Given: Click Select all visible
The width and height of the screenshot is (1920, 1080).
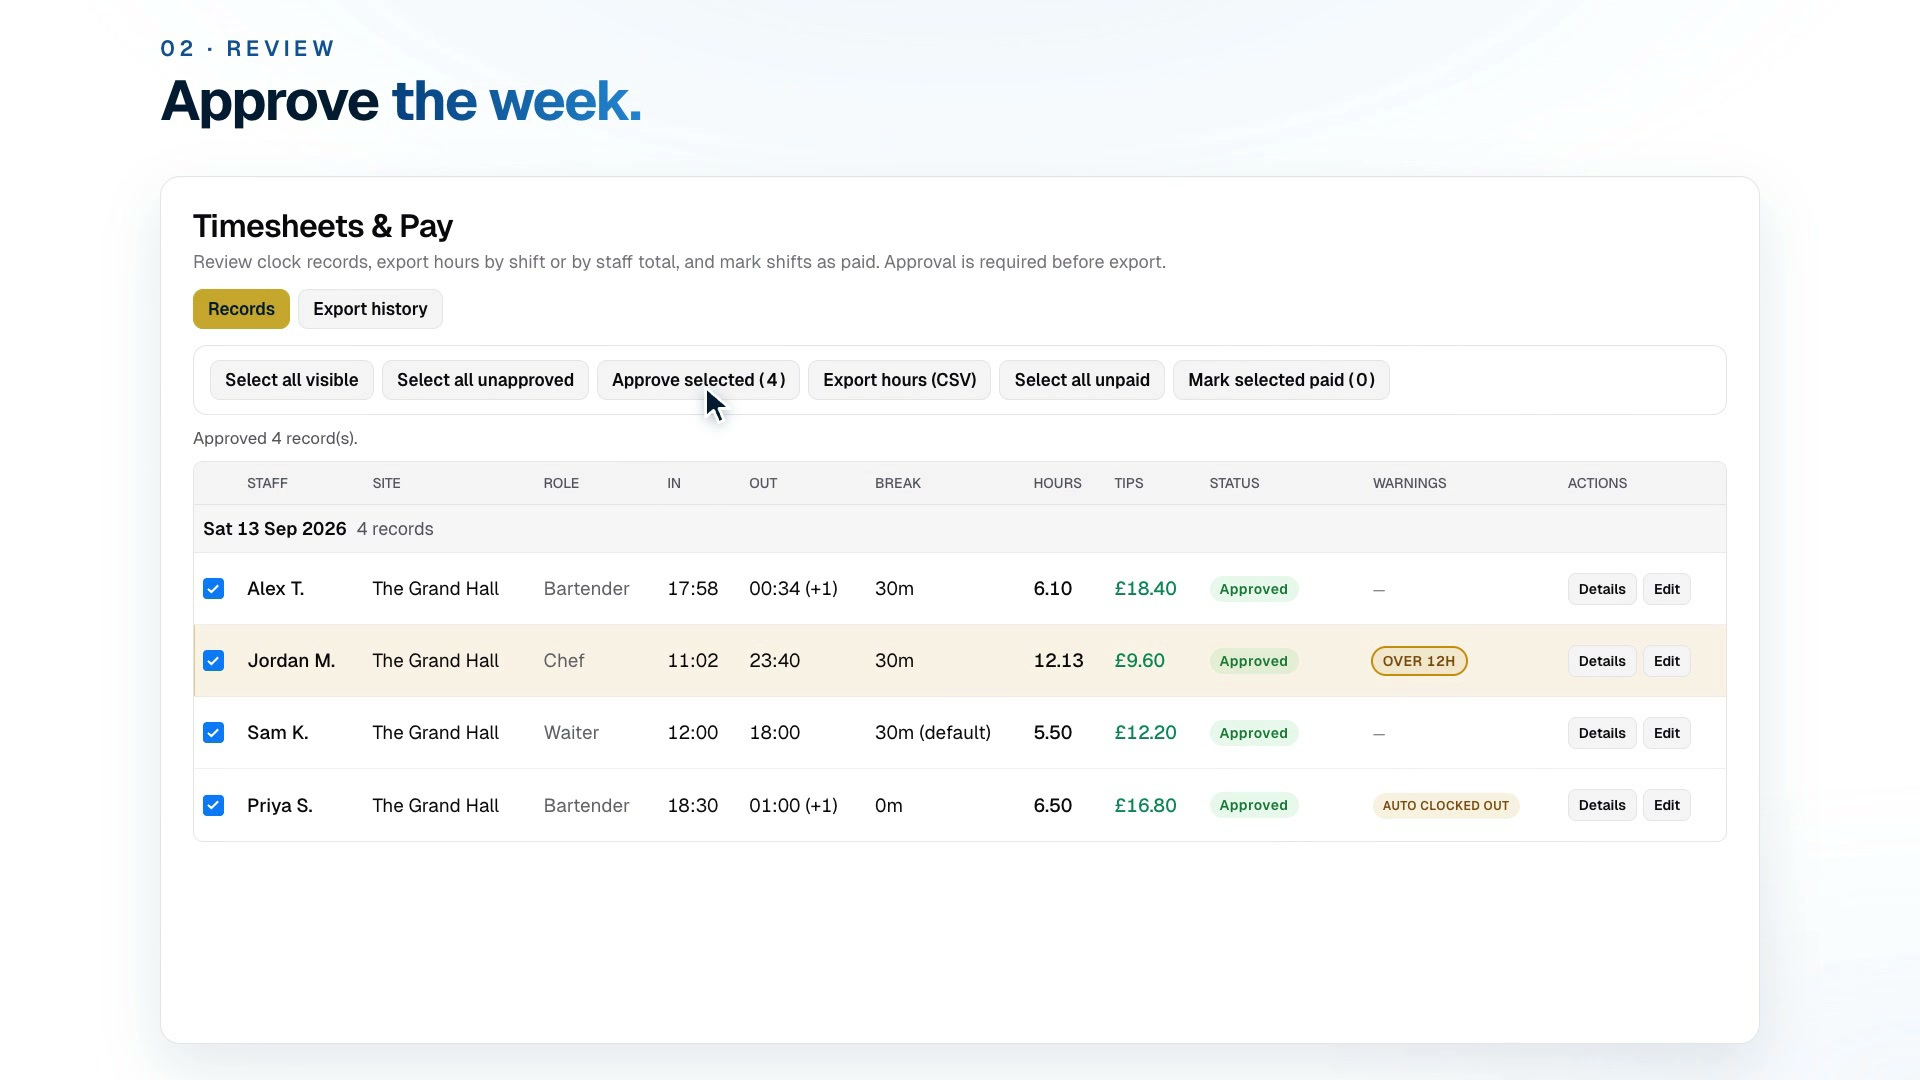Looking at the screenshot, I should click(291, 380).
